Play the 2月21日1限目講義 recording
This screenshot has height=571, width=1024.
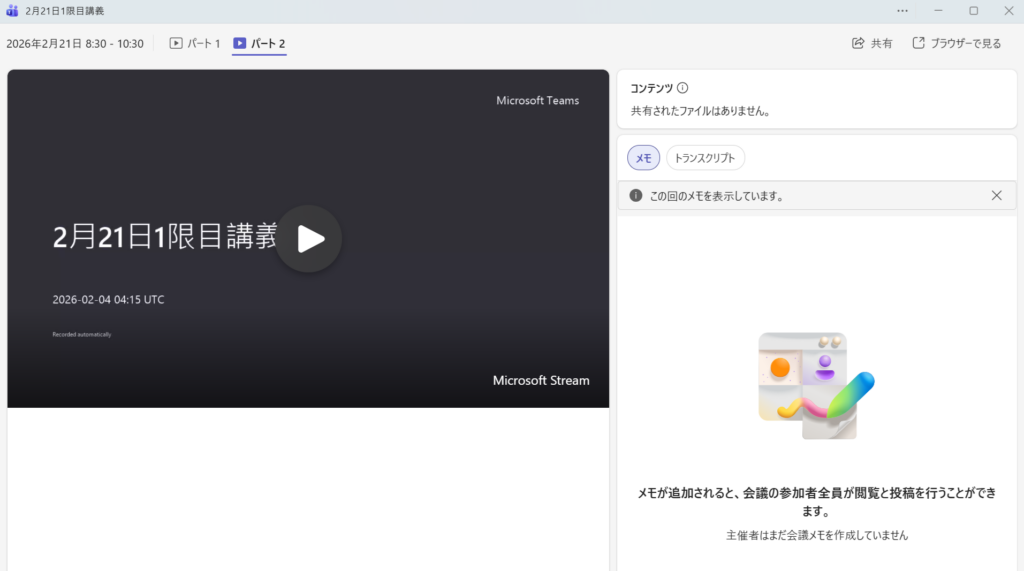(309, 239)
